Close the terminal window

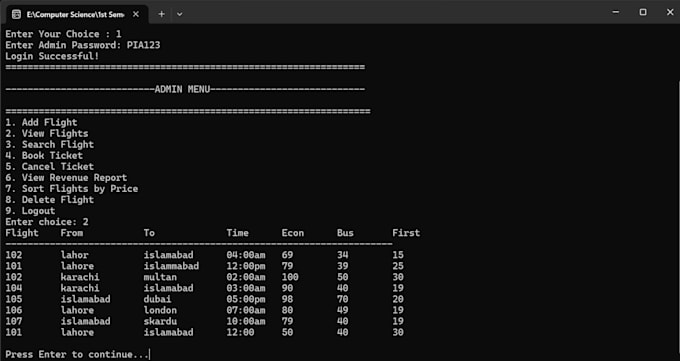click(x=670, y=13)
